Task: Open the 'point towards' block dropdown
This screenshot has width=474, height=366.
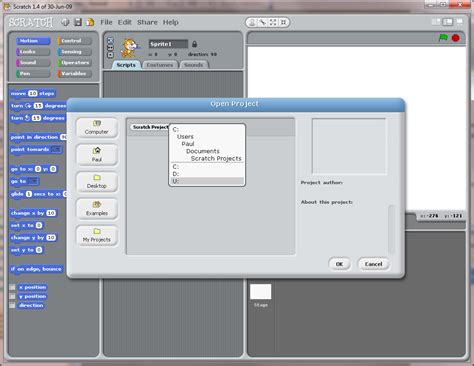Action: coord(56,149)
